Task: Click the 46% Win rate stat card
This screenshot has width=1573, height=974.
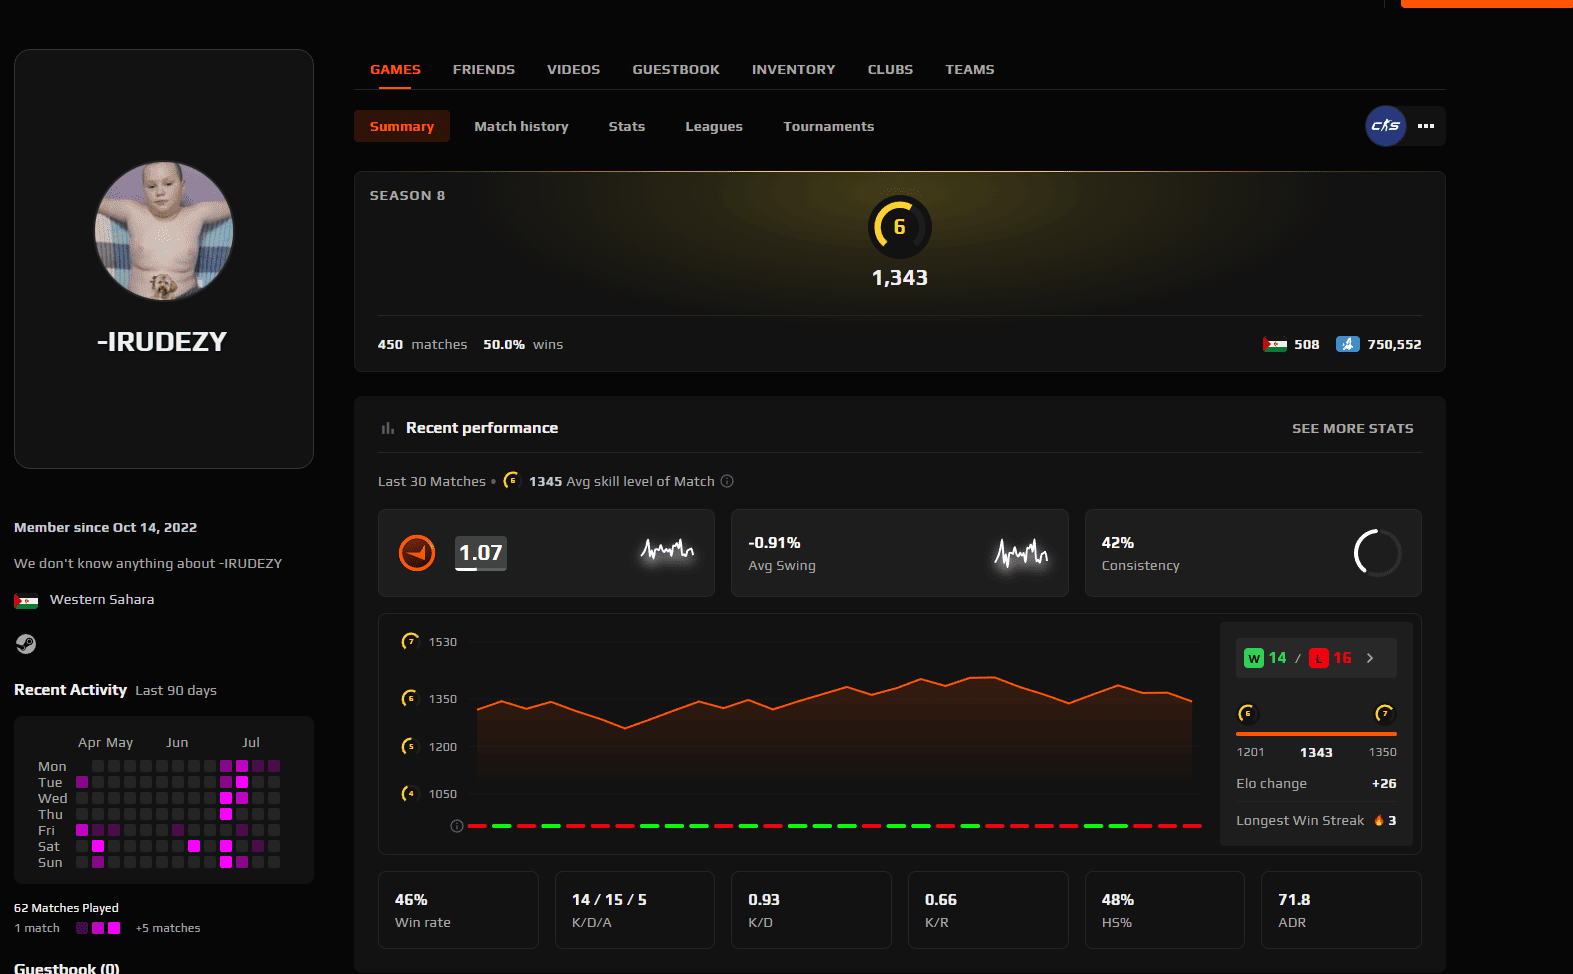Action: 458,910
